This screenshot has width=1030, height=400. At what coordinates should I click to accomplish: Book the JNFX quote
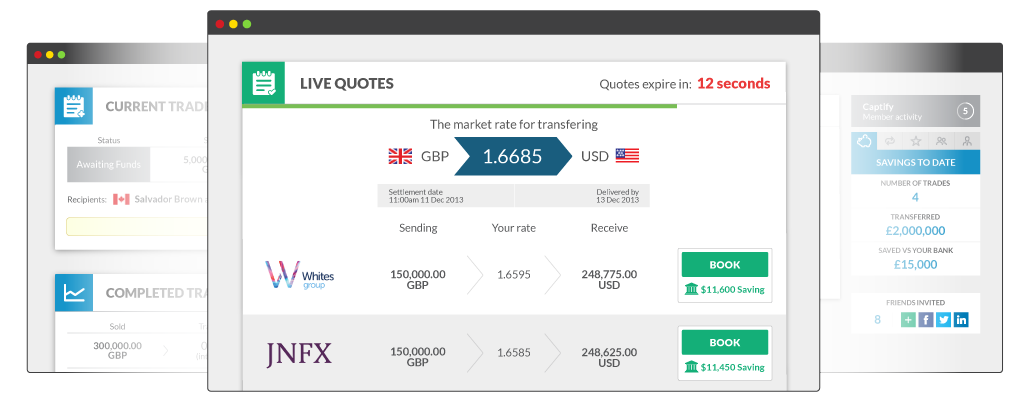pyautogui.click(x=725, y=342)
